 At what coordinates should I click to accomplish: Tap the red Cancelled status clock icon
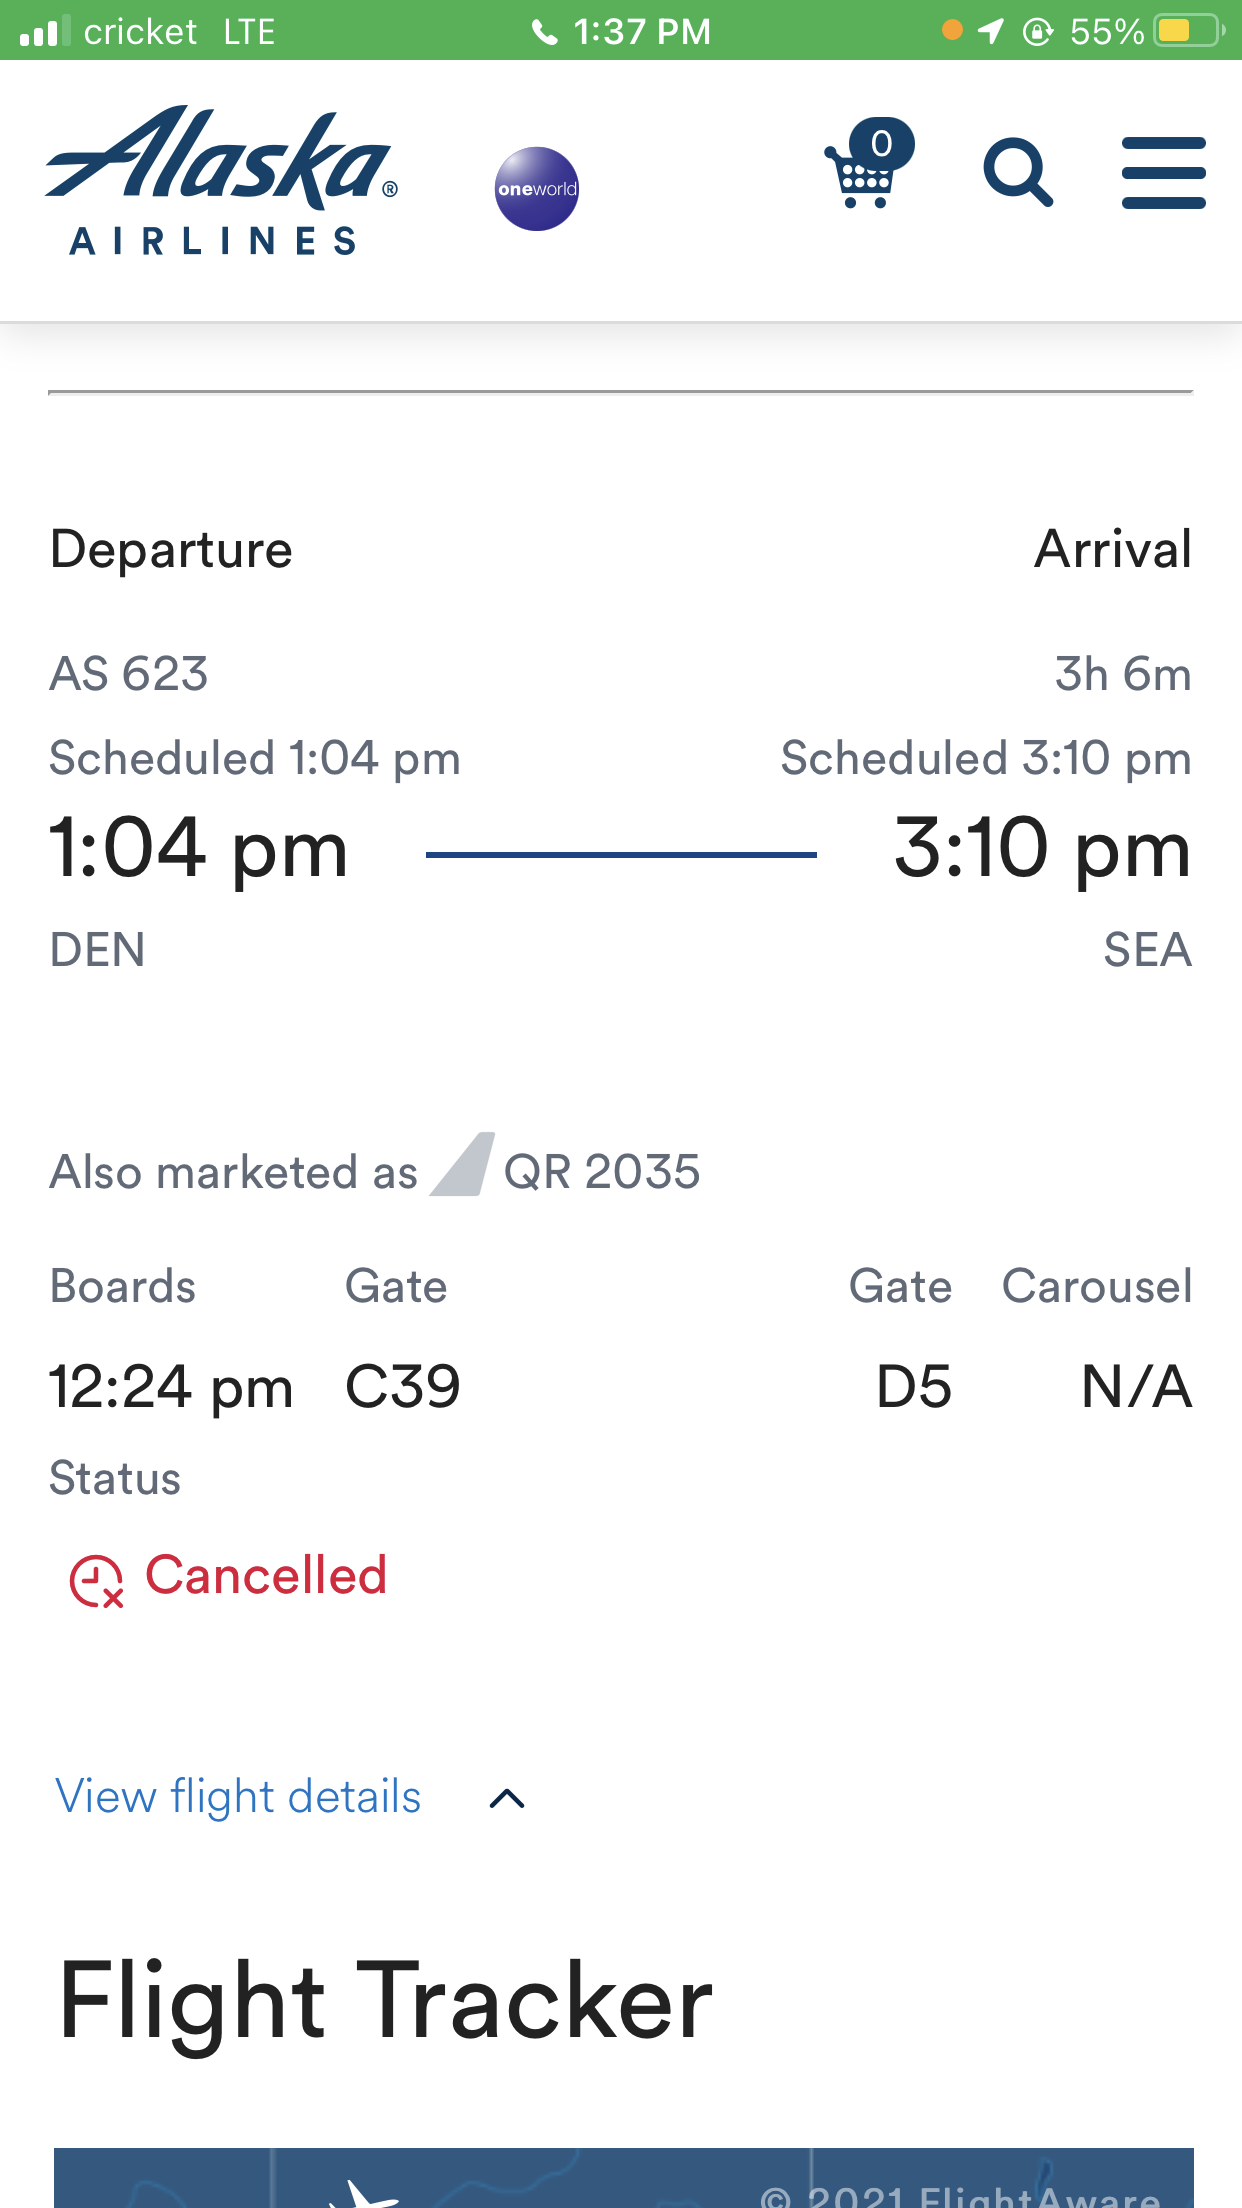coord(96,1581)
